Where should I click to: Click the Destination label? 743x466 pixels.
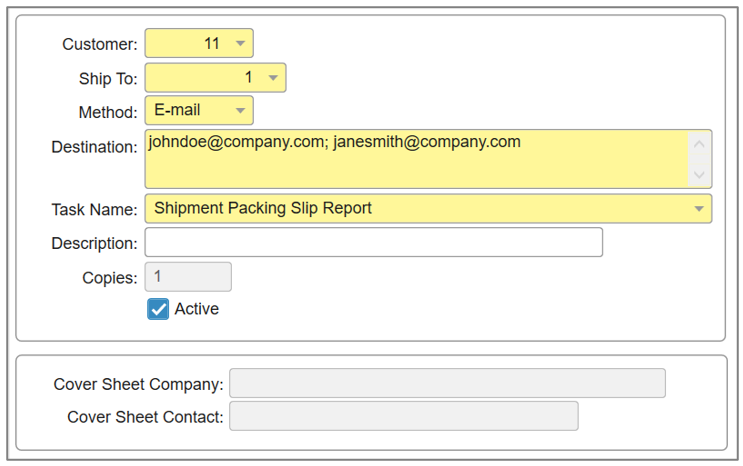94,147
